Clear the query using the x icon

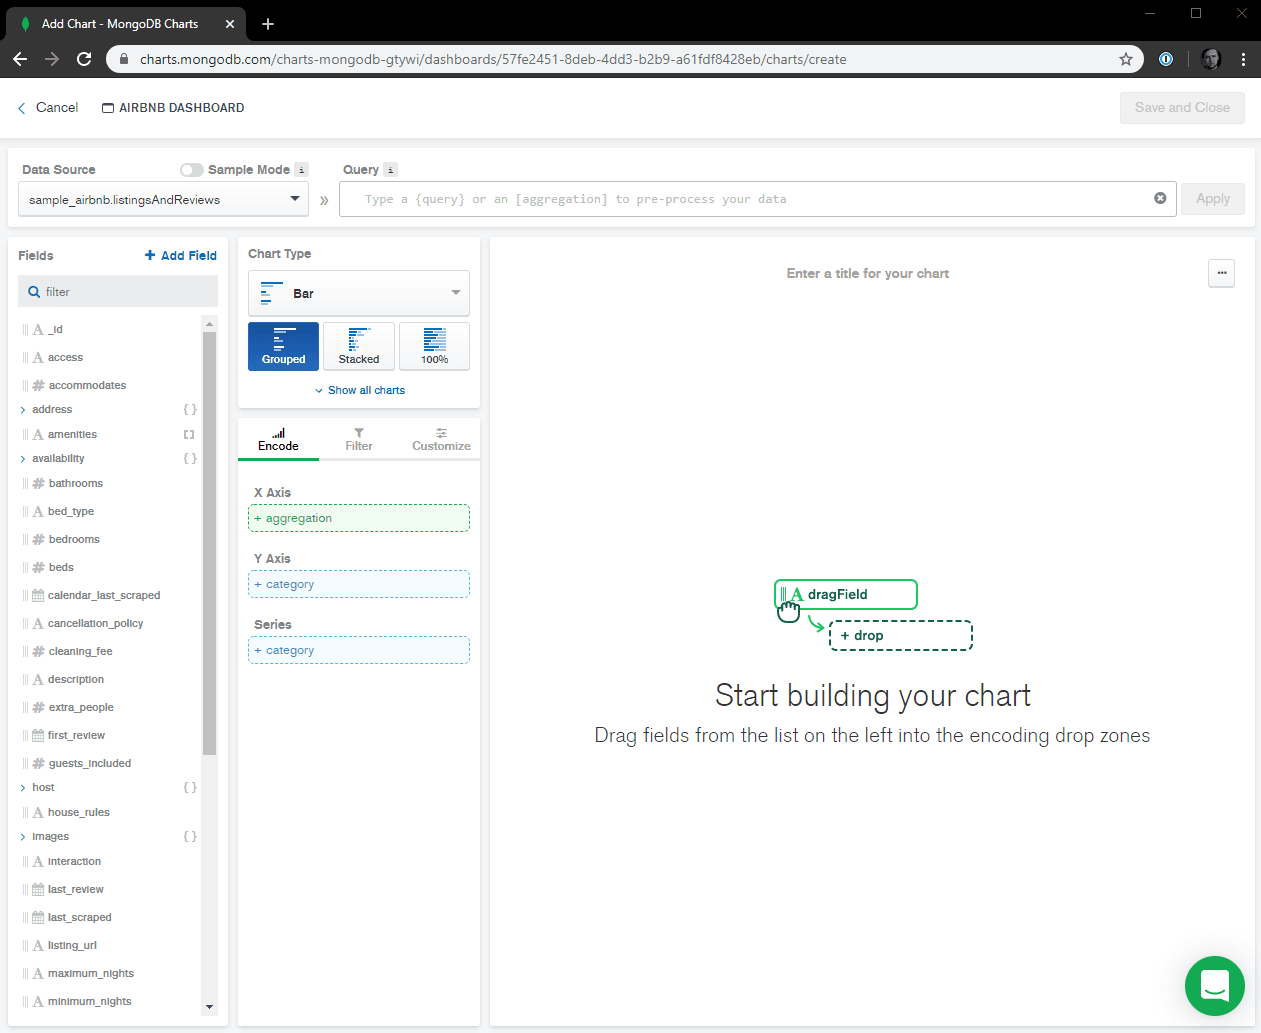(1160, 198)
